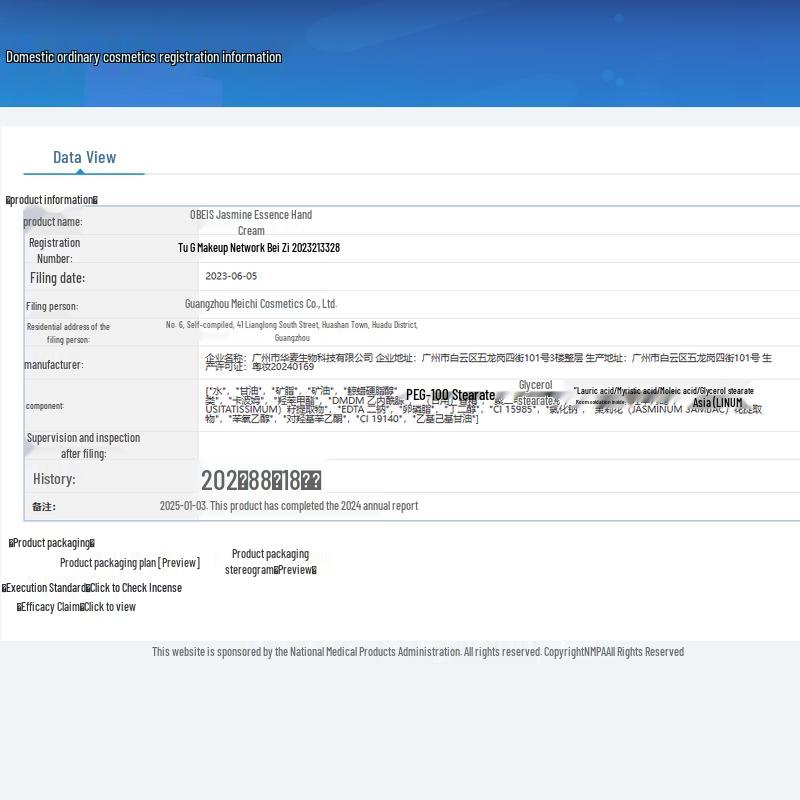This screenshot has width=800, height=800.
Task: Select the OBEIS Jasmine Essence Hand Cream name
Action: pos(251,222)
